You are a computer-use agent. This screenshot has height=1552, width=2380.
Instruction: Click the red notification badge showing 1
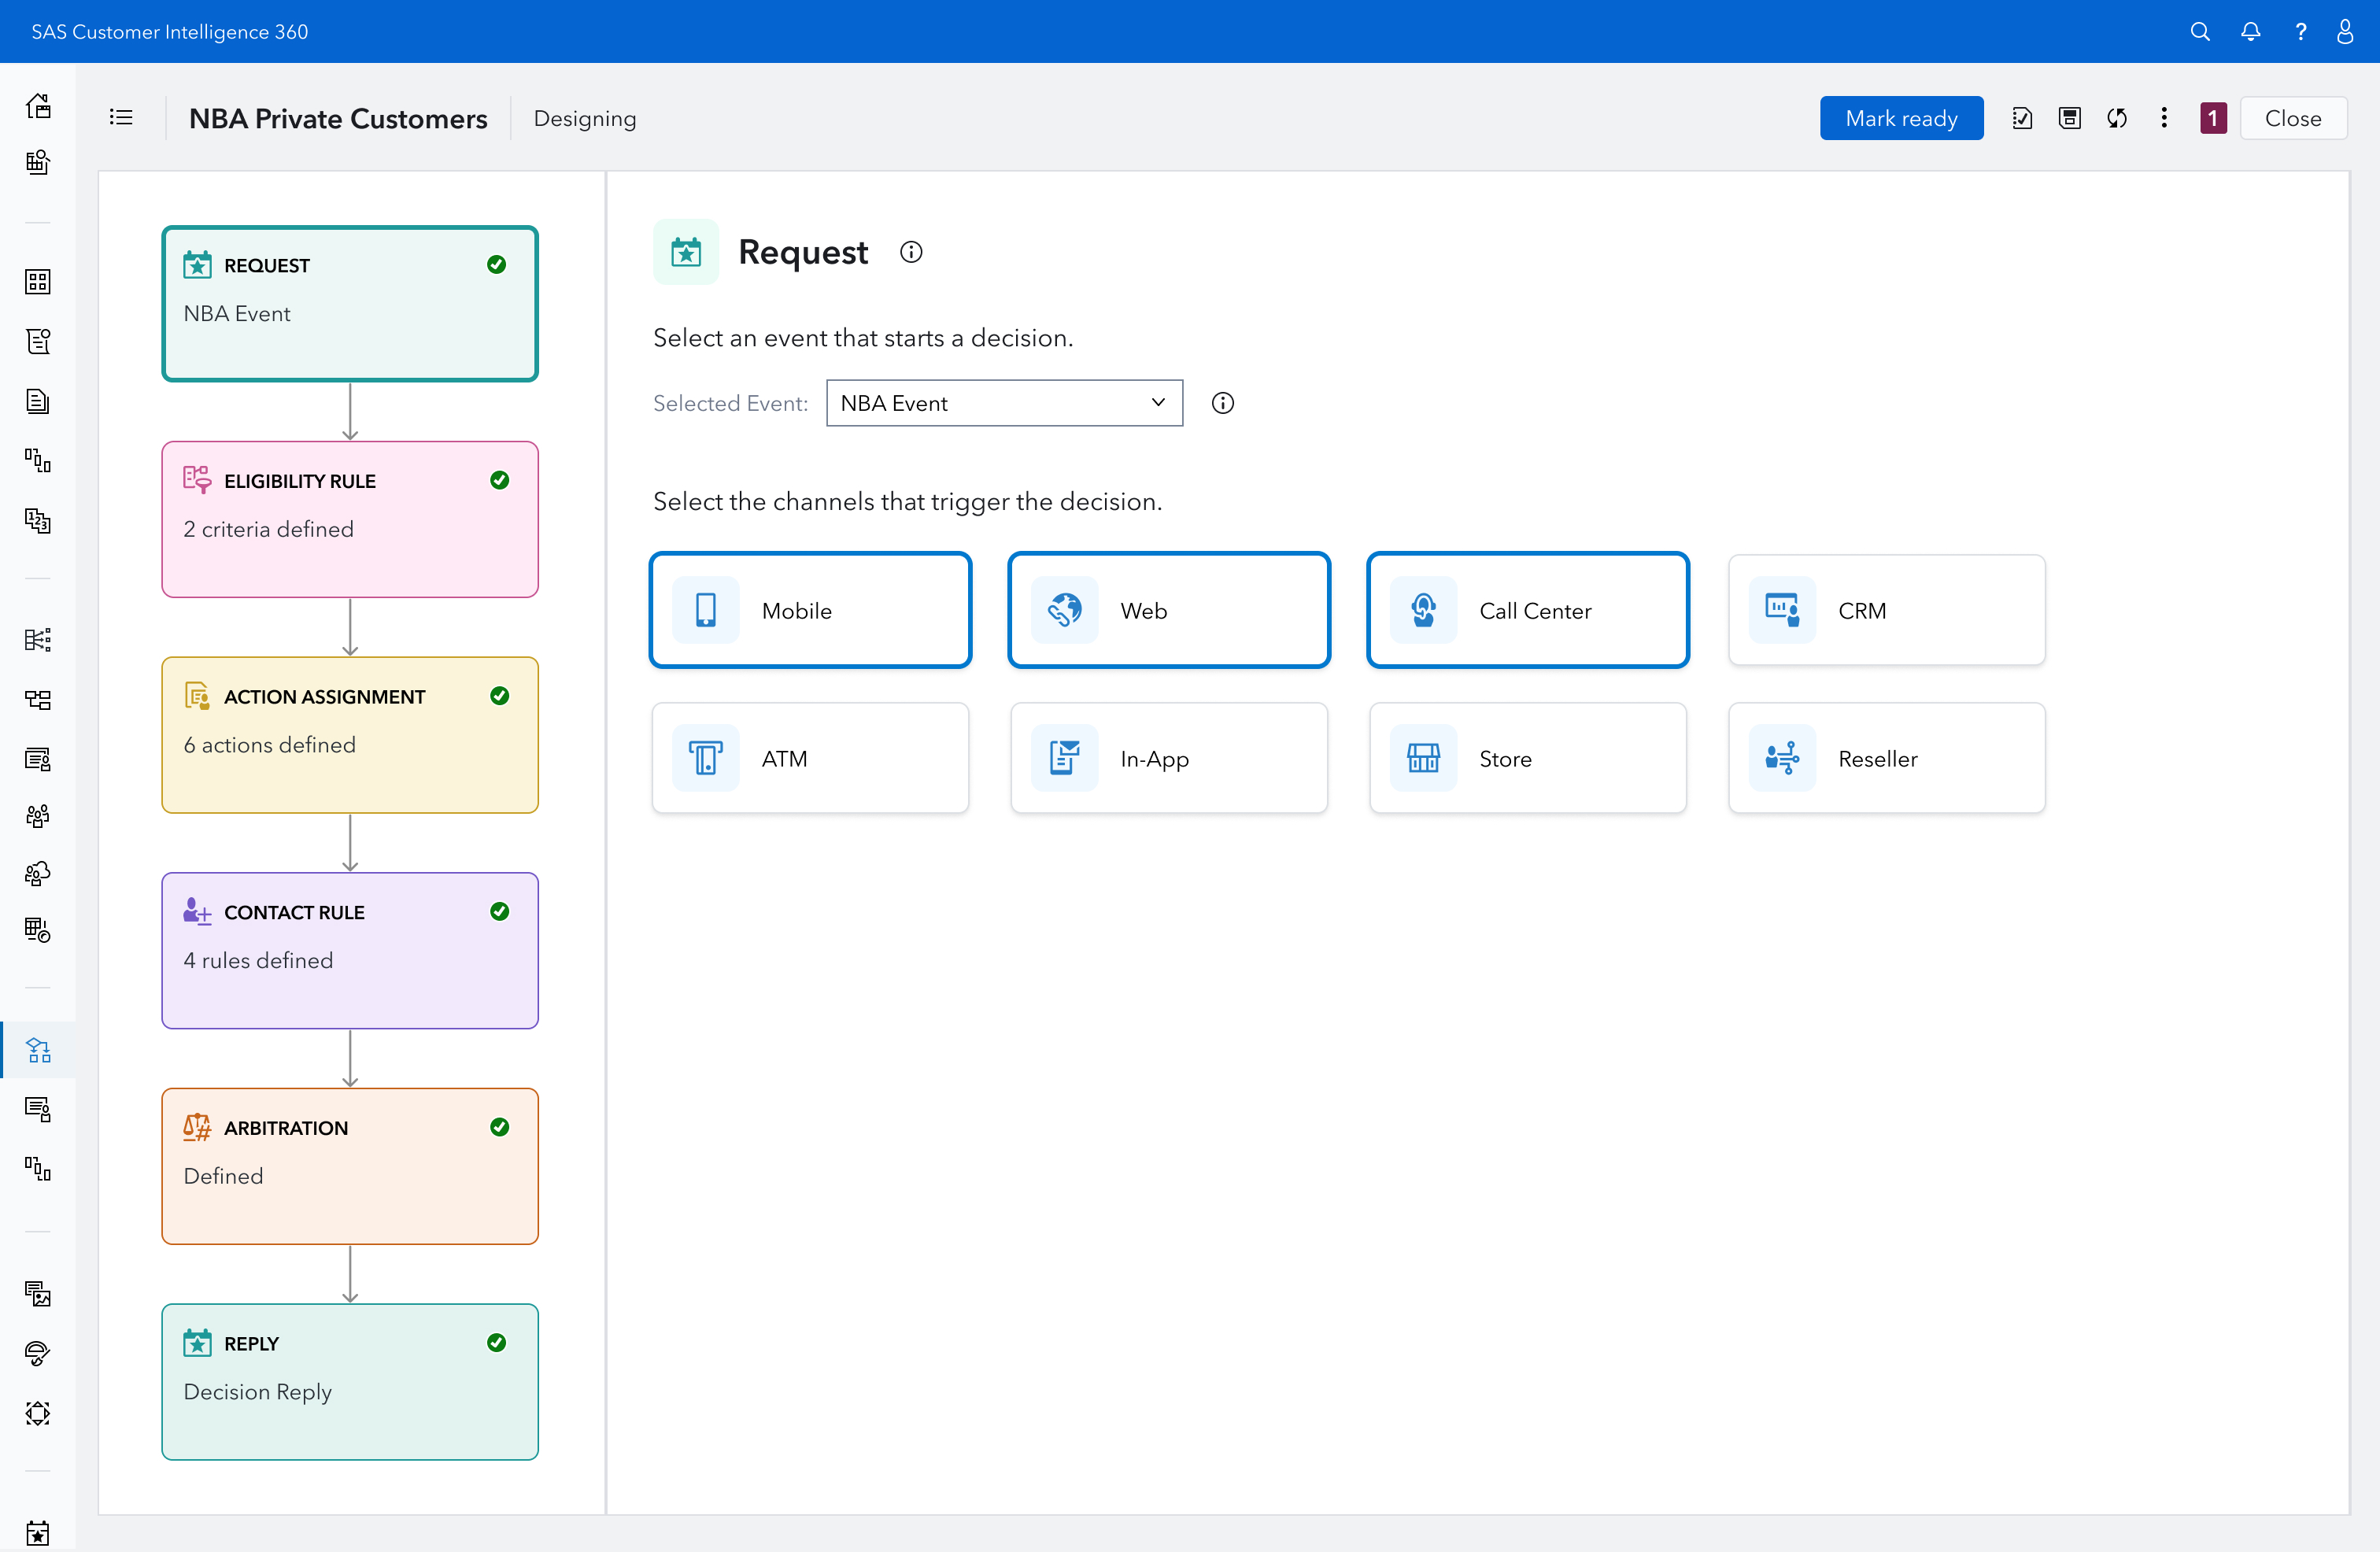[2213, 118]
